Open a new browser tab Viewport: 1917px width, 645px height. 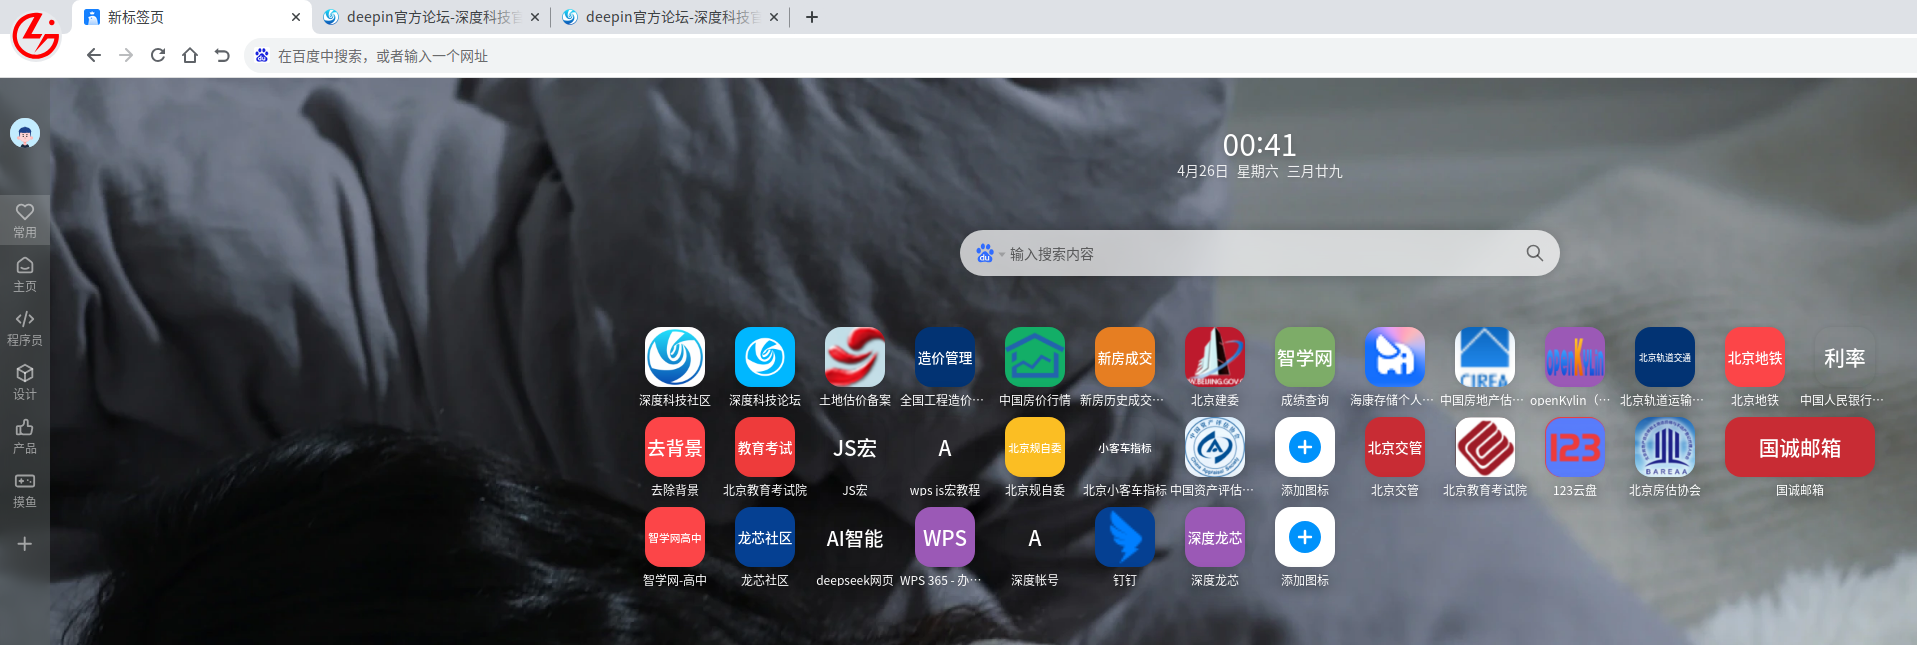pos(812,17)
